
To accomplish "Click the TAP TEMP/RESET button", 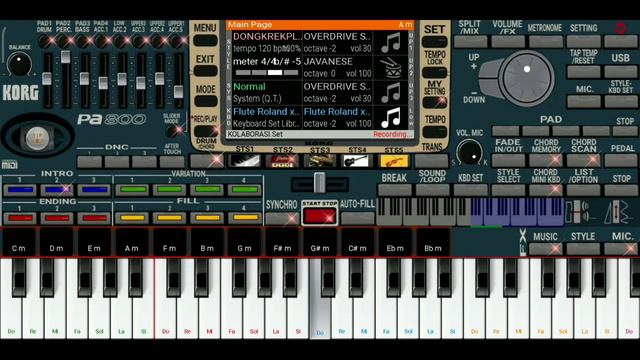I will pos(584,71).
